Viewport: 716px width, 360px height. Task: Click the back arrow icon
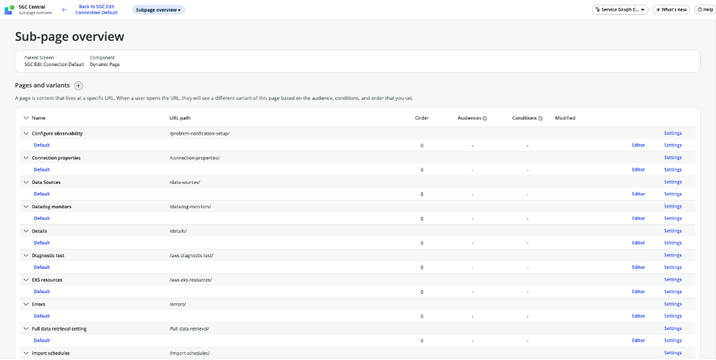click(x=64, y=10)
